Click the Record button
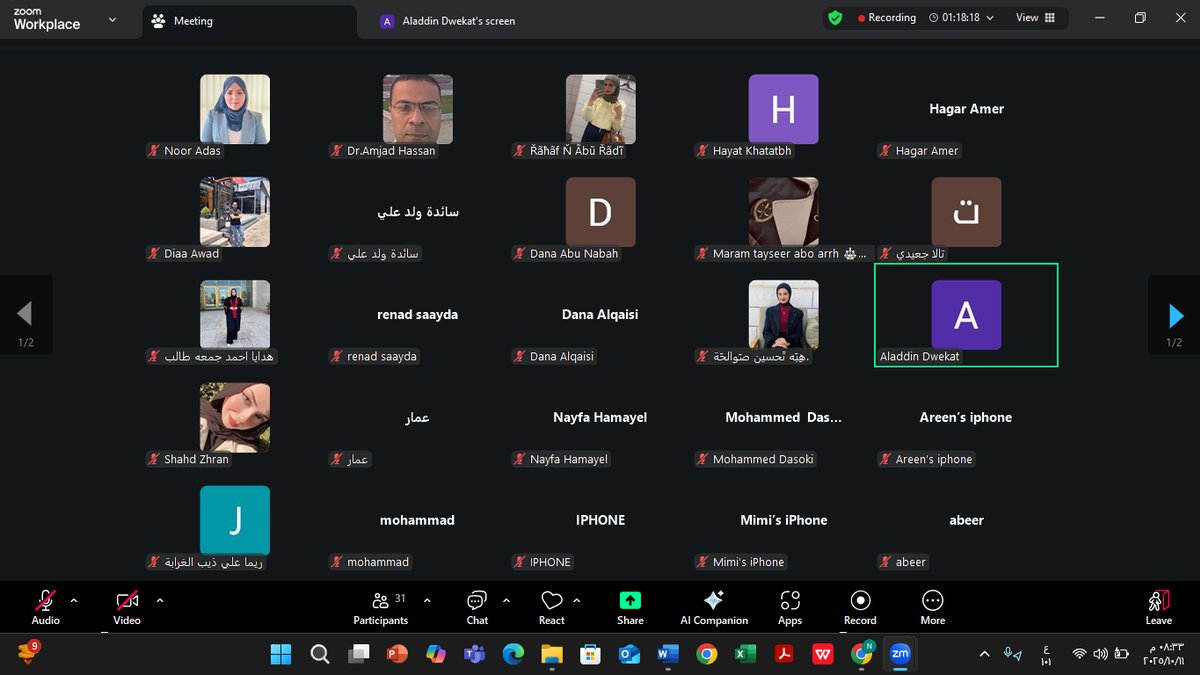This screenshot has width=1200, height=675. (860, 607)
